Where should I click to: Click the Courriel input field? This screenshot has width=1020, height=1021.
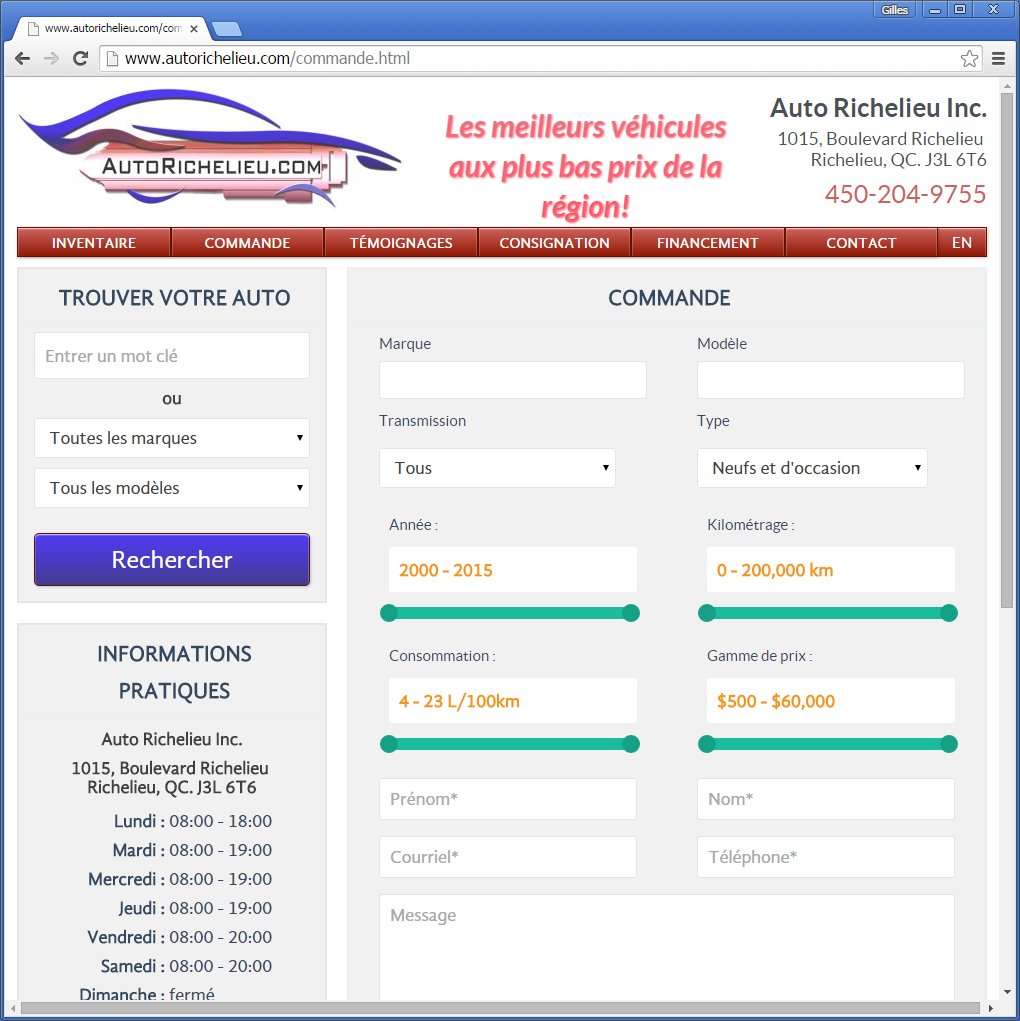508,858
